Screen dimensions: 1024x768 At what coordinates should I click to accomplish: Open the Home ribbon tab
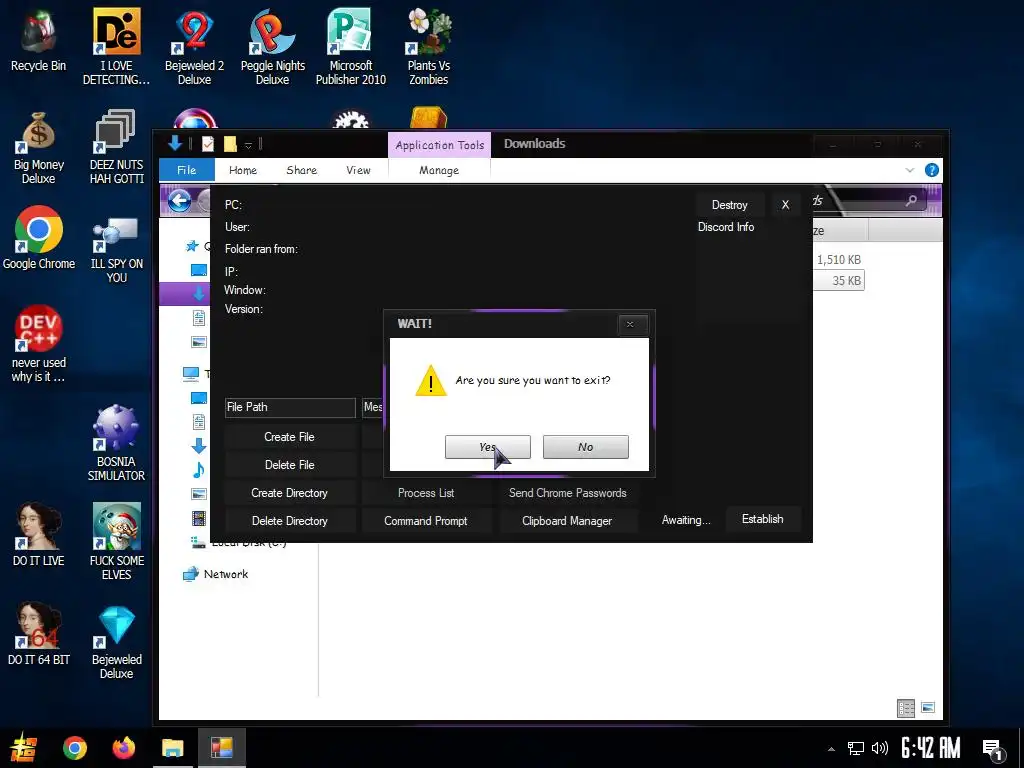(243, 170)
